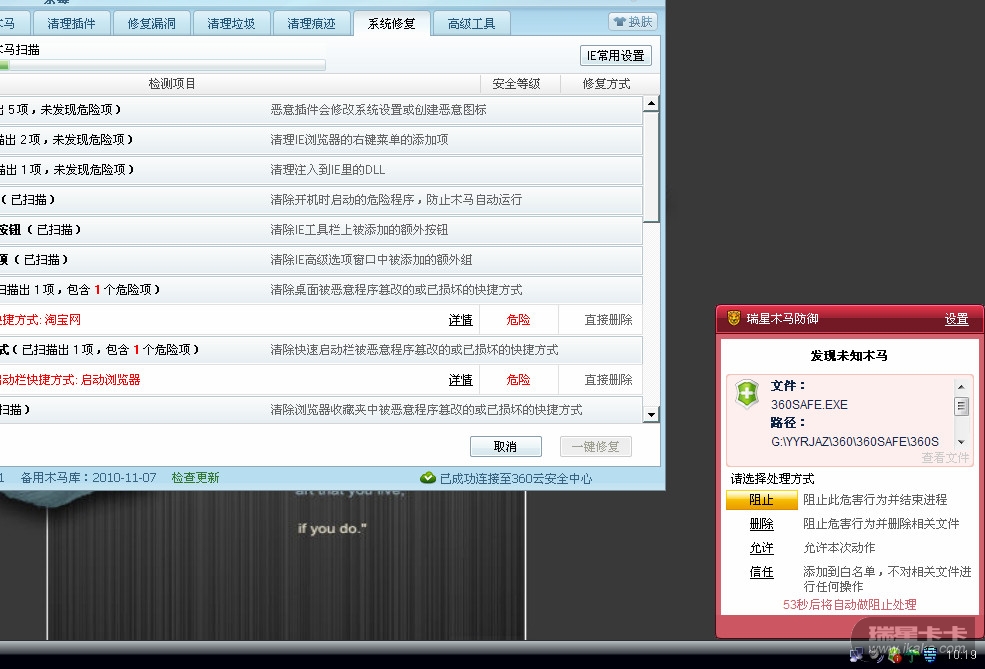
Task: Select the row 清理注入到IE里的DLL
Action: point(320,170)
